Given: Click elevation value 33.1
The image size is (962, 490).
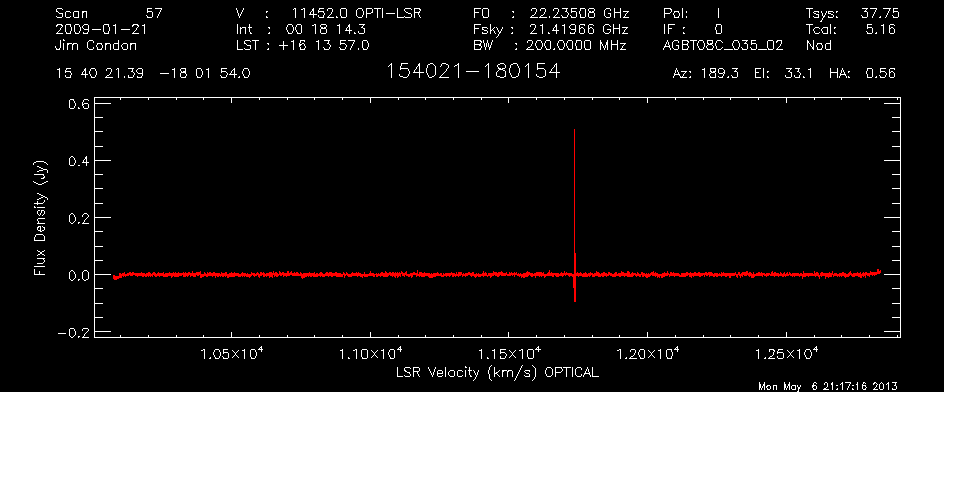Looking at the screenshot, I should point(799,74).
